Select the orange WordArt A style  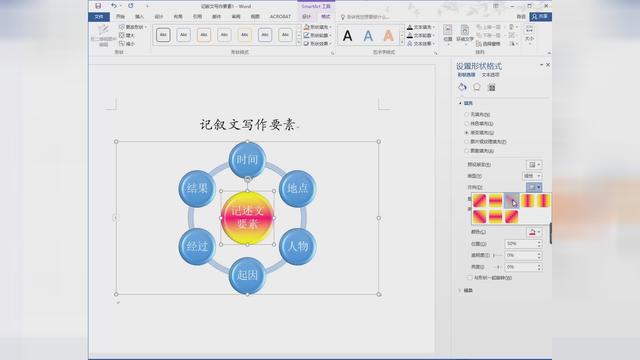pos(388,36)
